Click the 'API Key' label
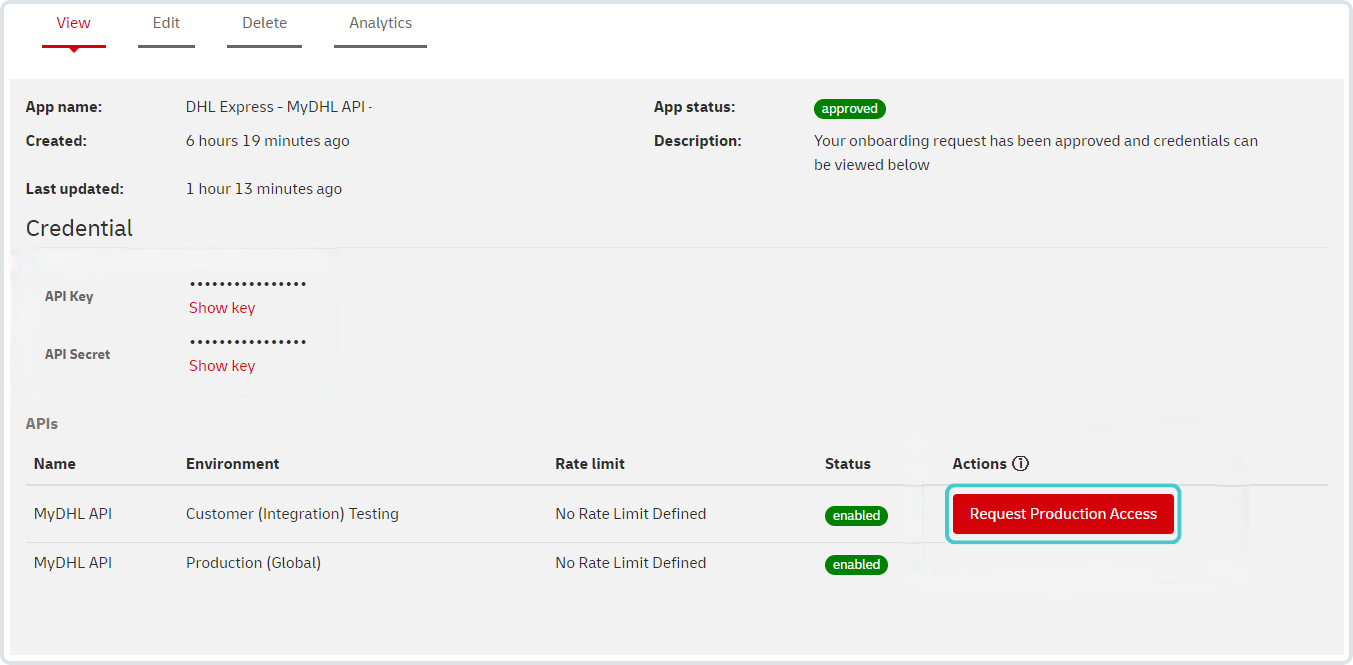 [69, 297]
